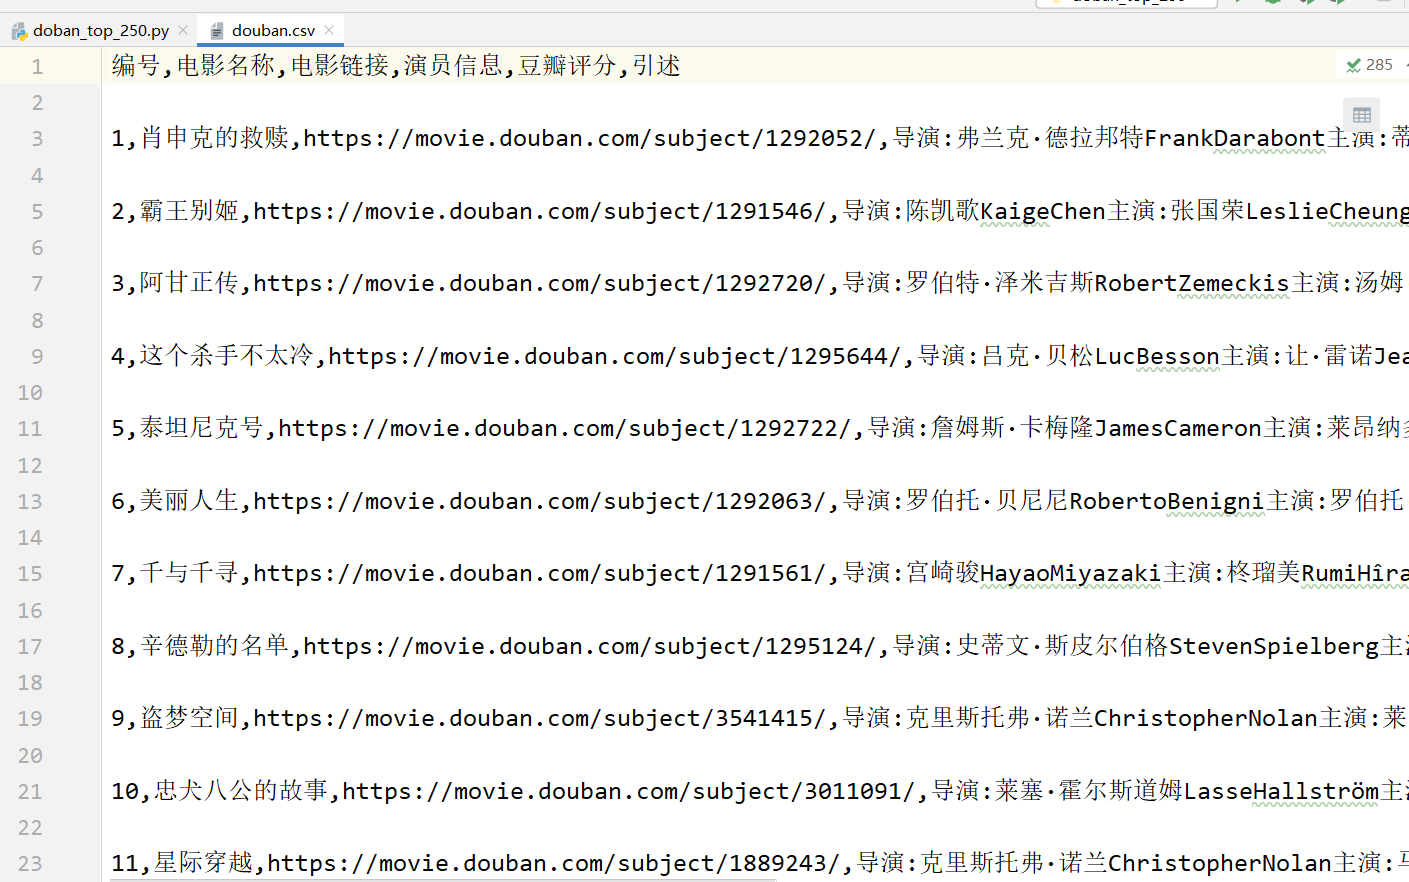Click the URL ending subject/1295644/

coord(615,356)
